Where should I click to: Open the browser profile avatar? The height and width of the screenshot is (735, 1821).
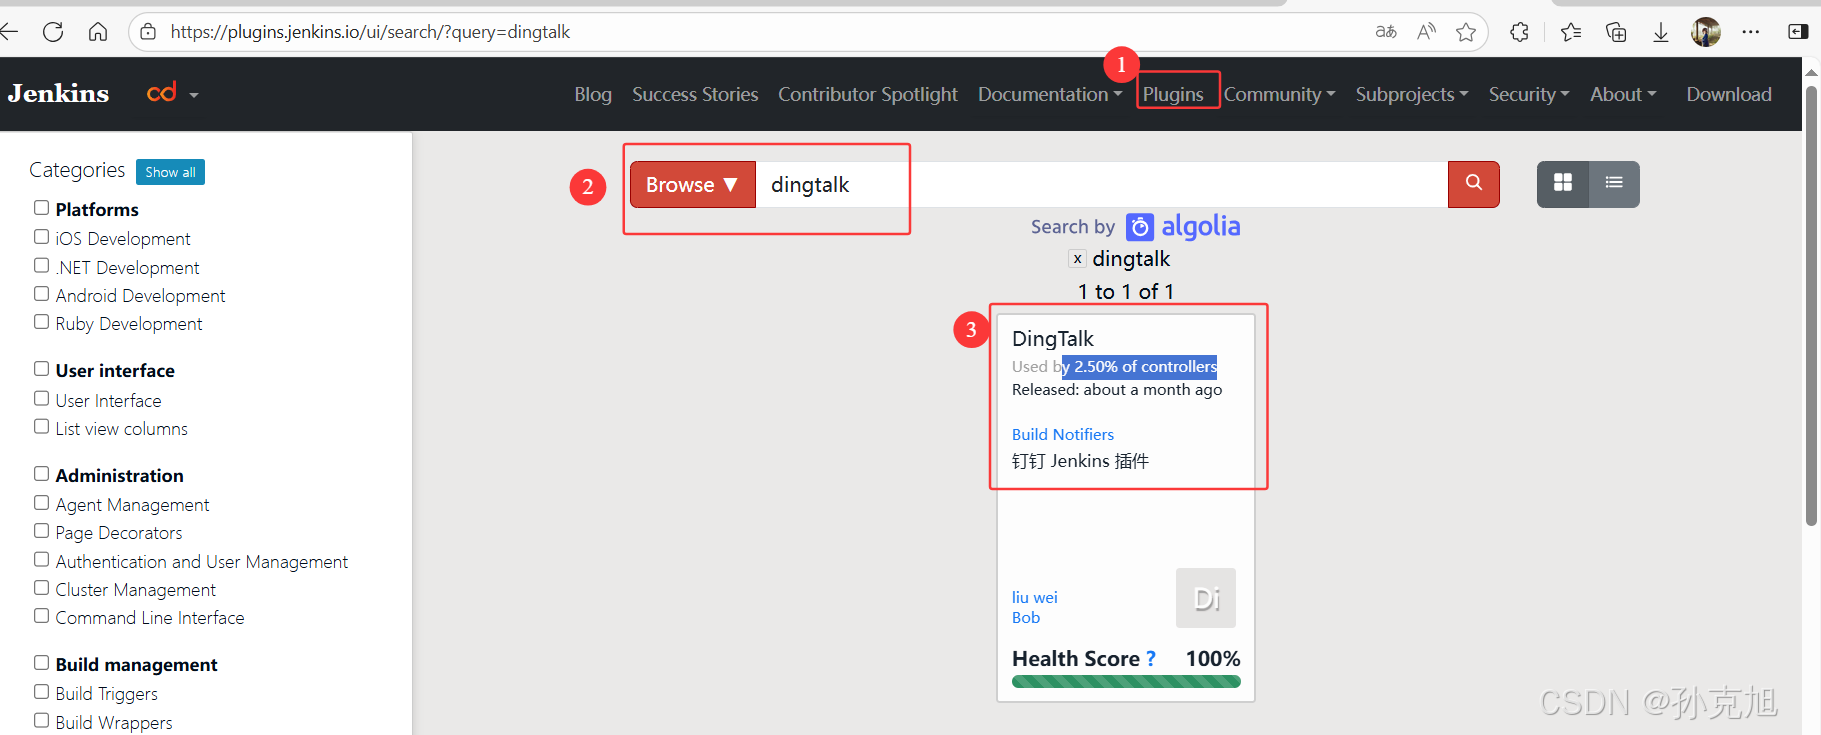(x=1706, y=32)
